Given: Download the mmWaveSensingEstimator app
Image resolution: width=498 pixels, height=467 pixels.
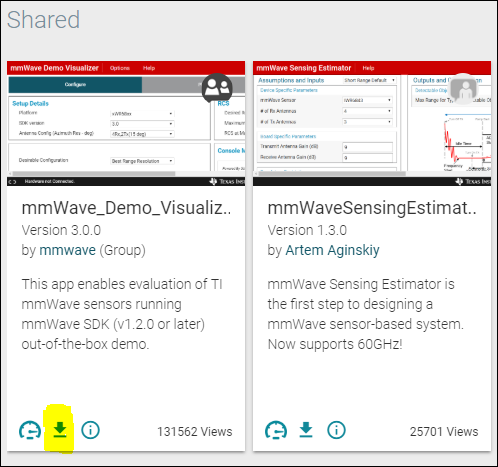Looking at the screenshot, I should point(306,429).
